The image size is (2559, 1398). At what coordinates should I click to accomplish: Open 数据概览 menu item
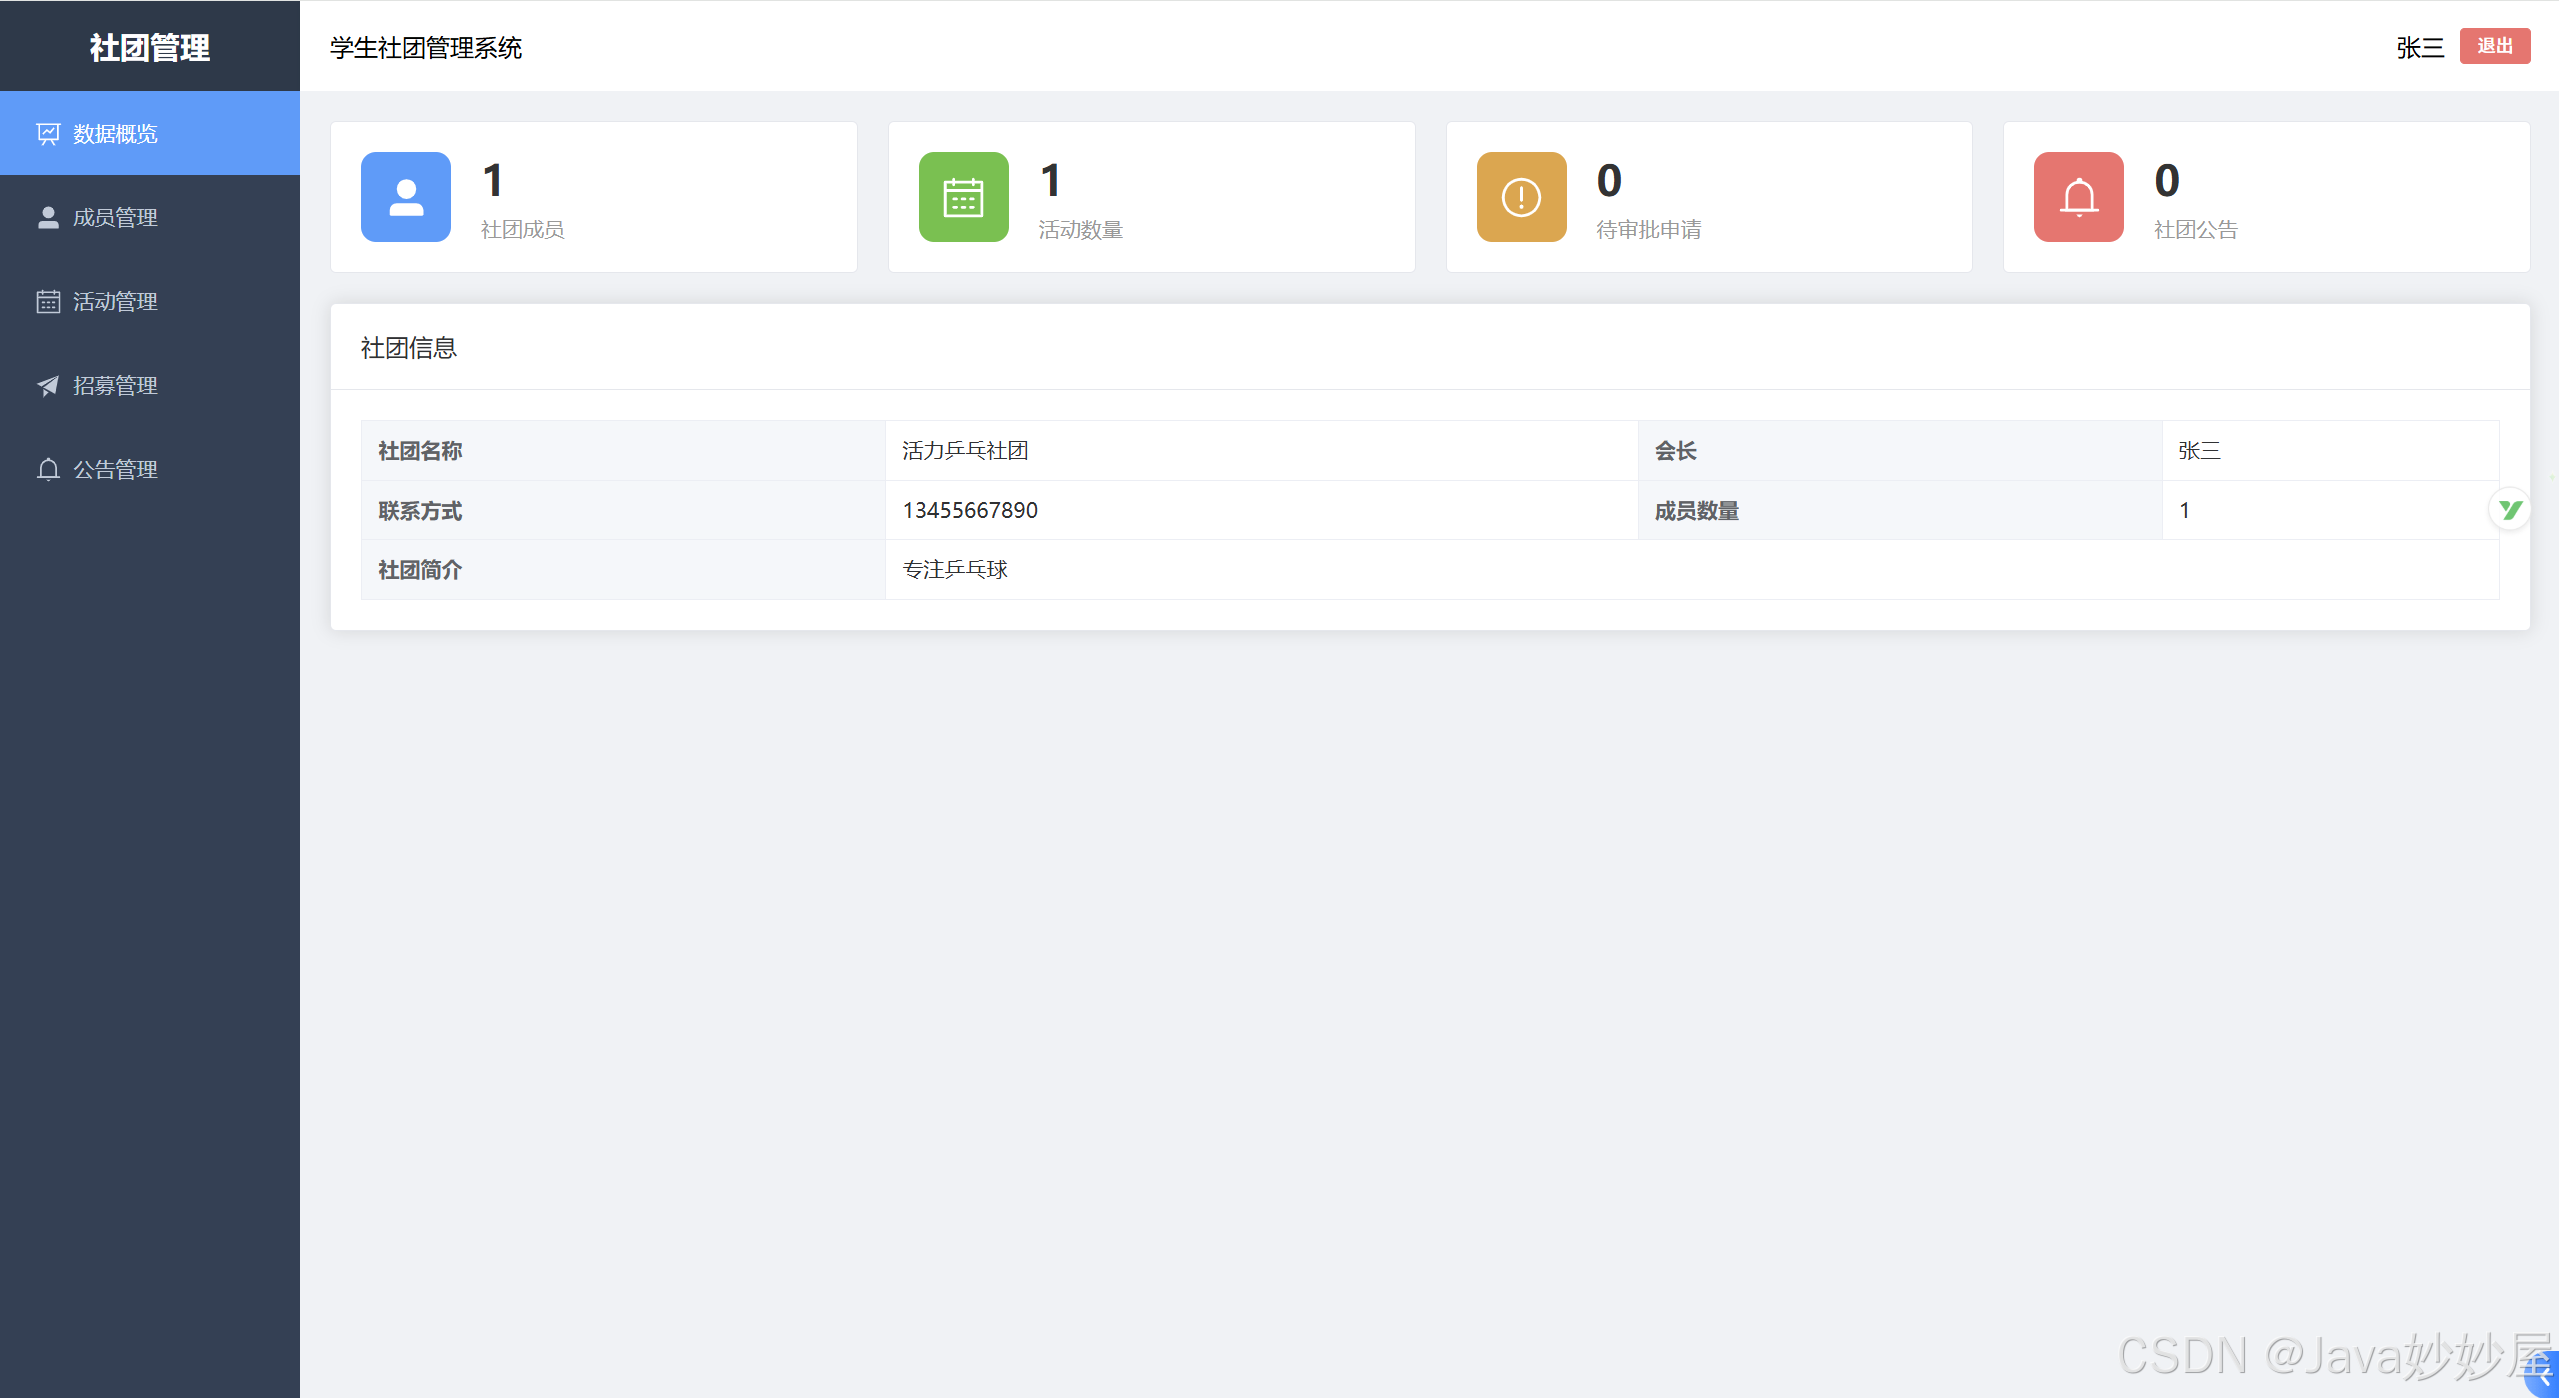coord(150,134)
